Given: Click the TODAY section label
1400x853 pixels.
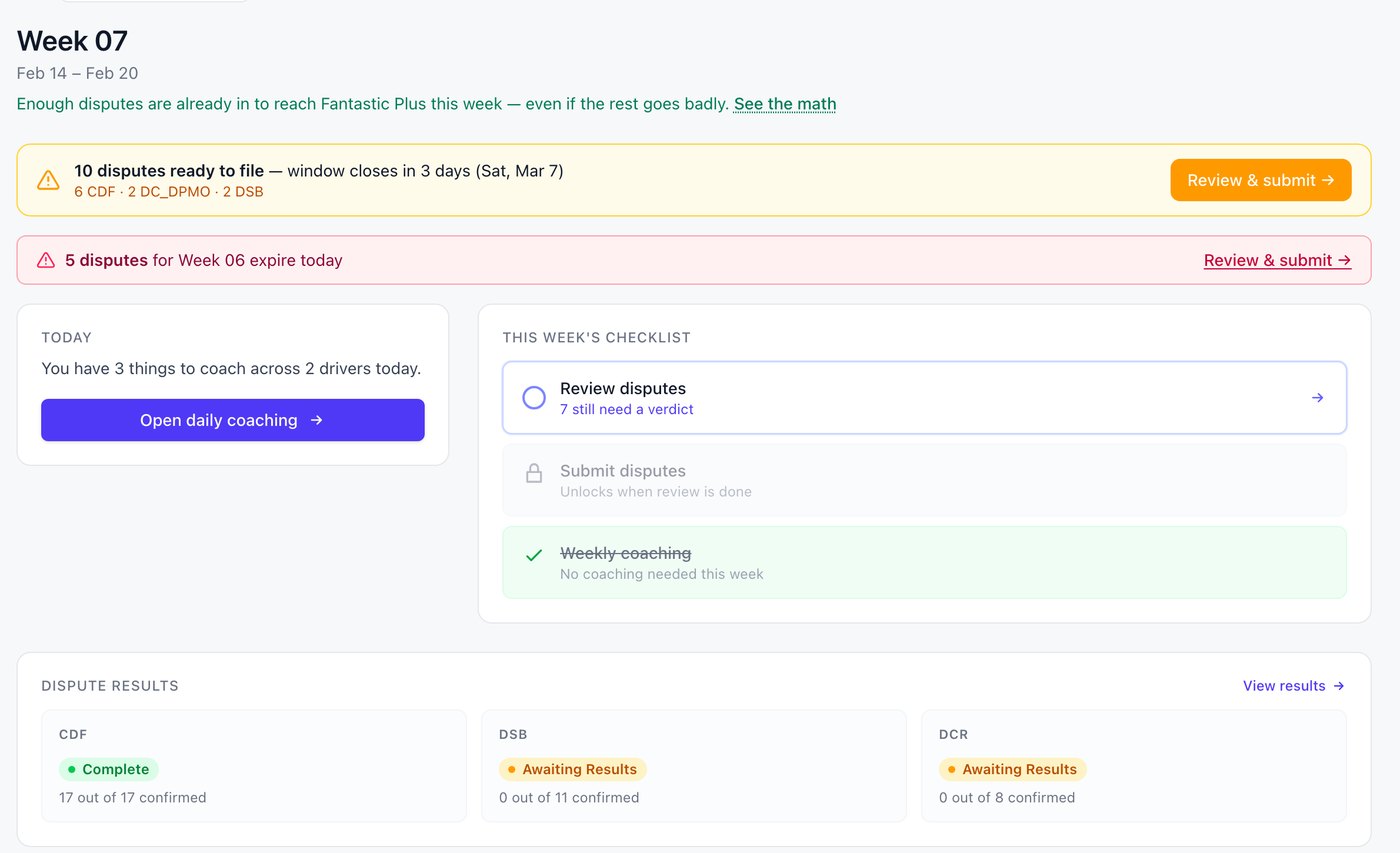Looking at the screenshot, I should (x=66, y=338).
